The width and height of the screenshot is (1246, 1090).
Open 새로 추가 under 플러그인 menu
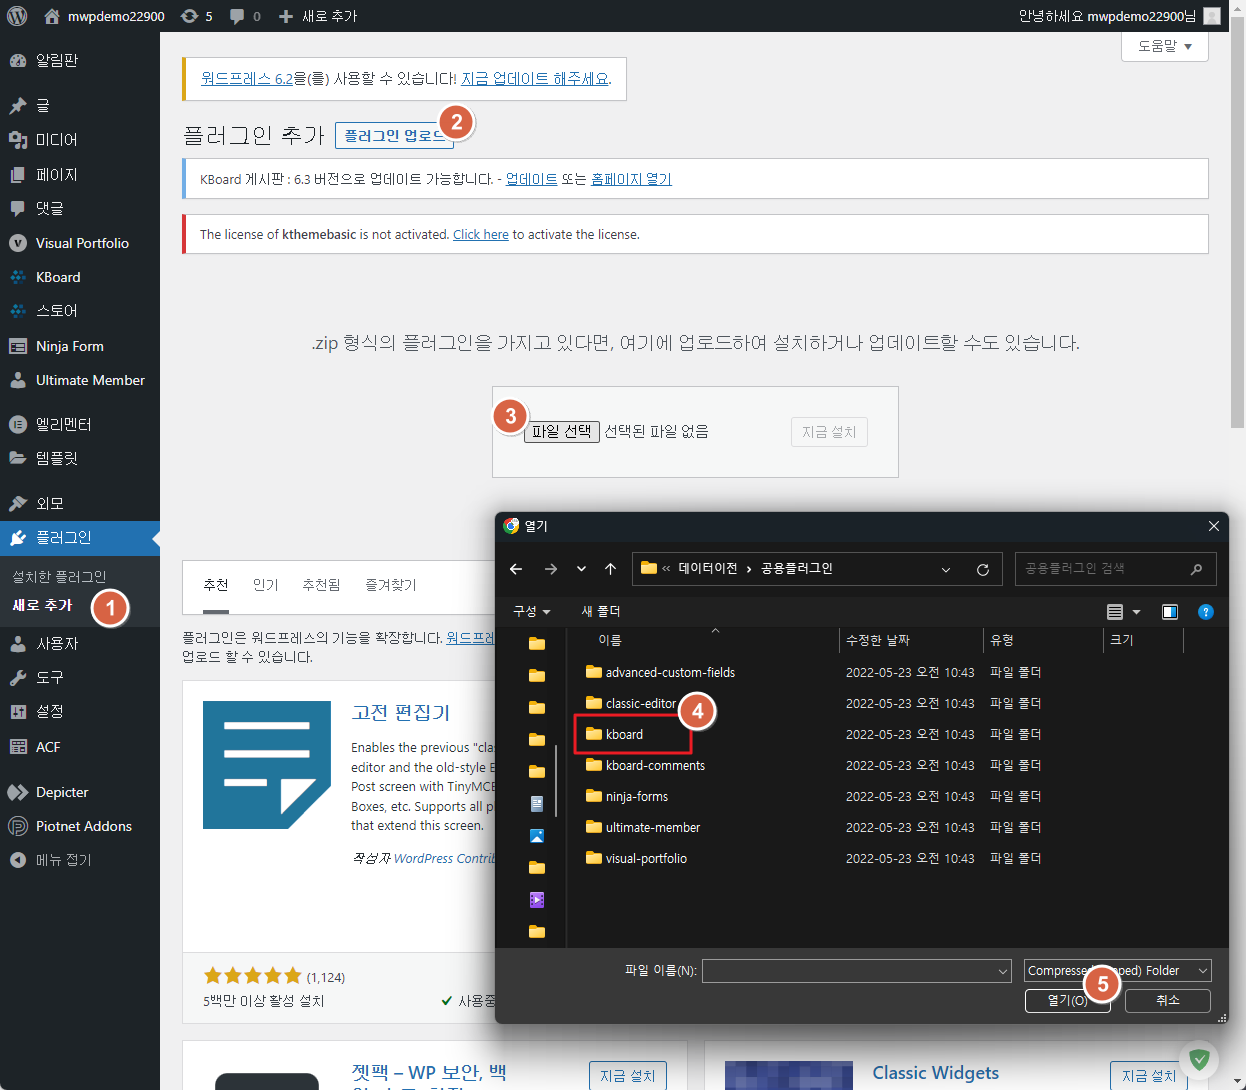click(42, 606)
